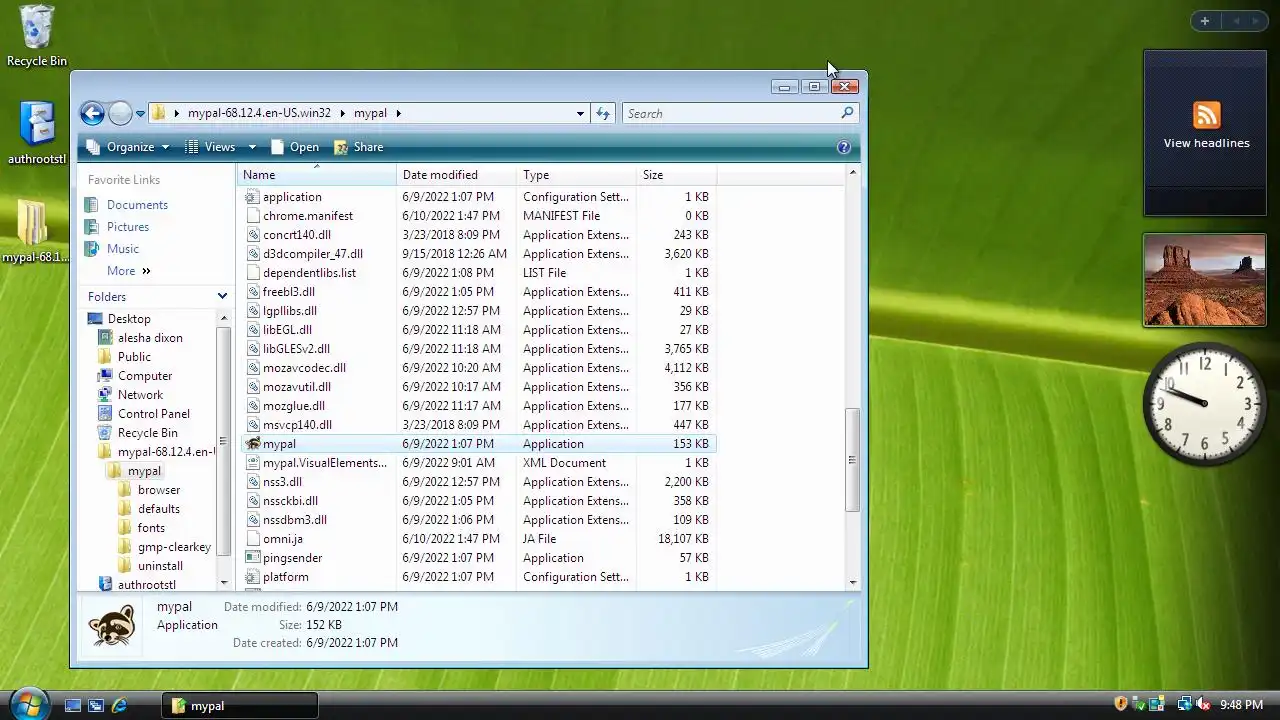The image size is (1280, 720).
Task: Click the security shield tray icon
Action: tap(1121, 704)
